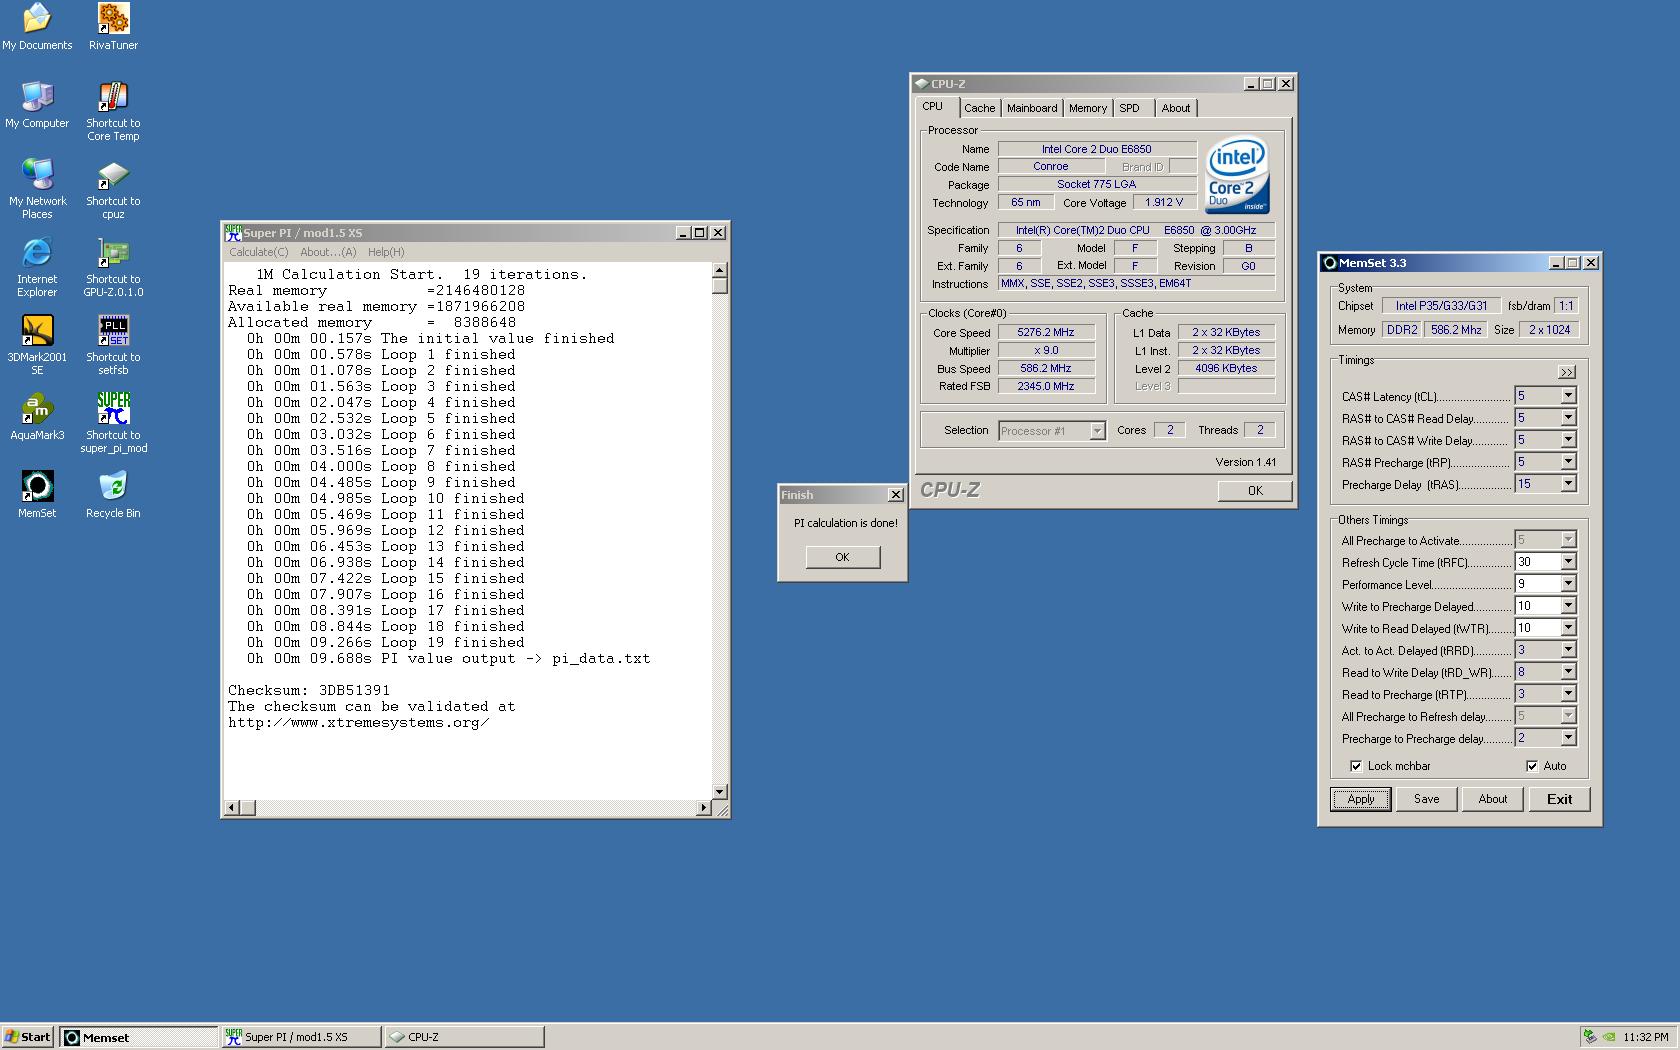Viewport: 1680px width, 1050px height.
Task: Toggle the Lock mchbar checkbox
Action: (x=1356, y=766)
